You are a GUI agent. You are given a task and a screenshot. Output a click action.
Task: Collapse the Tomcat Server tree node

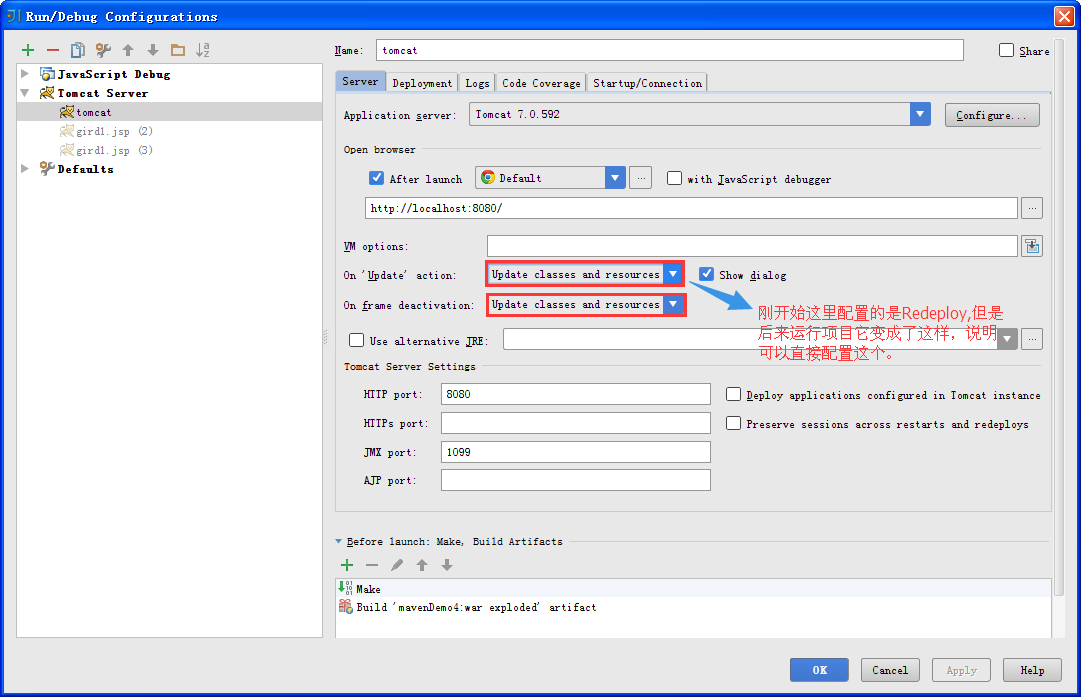[25, 93]
